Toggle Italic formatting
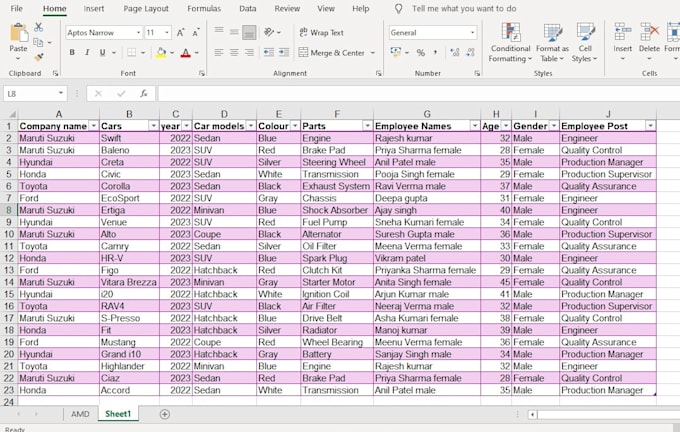The height and width of the screenshot is (432, 680). pos(87,52)
